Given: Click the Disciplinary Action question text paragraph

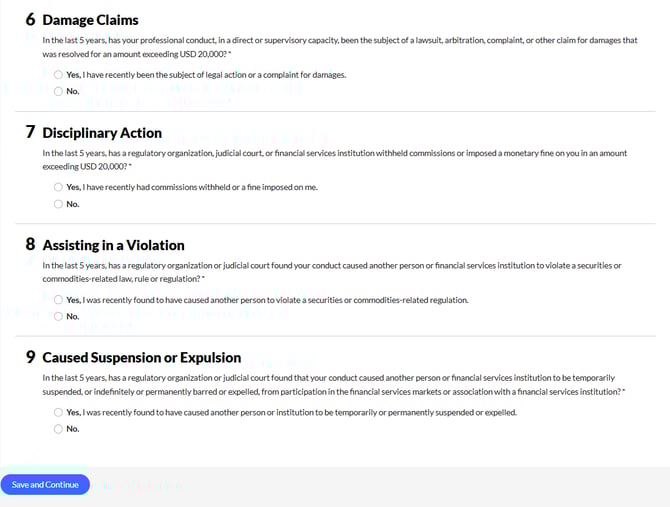Looking at the screenshot, I should (x=335, y=160).
